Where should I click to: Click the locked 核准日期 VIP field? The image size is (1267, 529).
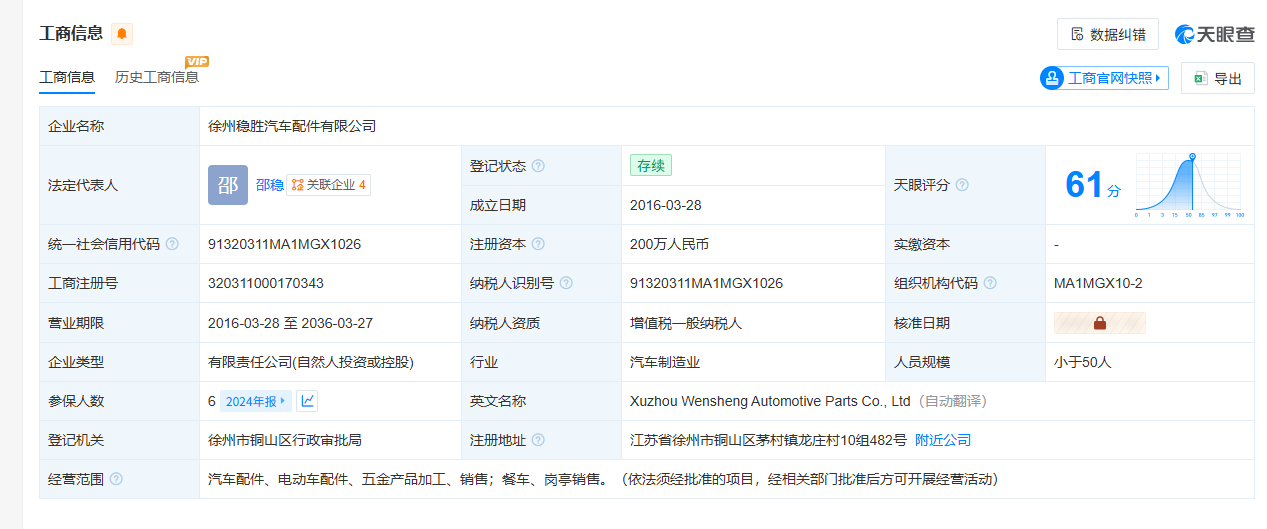(1099, 323)
